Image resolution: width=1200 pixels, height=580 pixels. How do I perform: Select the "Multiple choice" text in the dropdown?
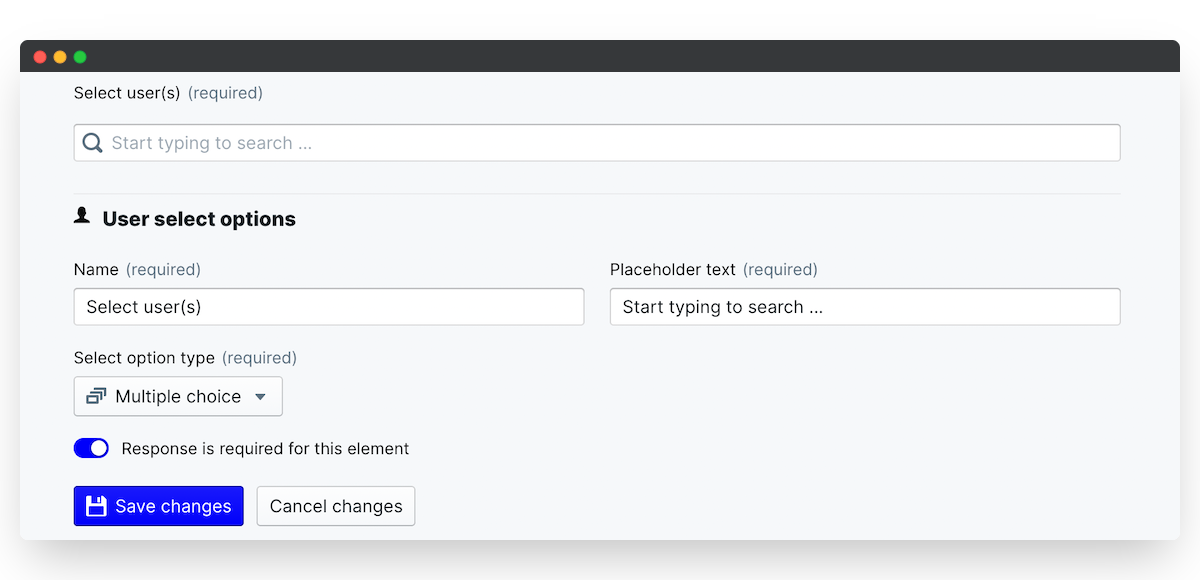pos(178,397)
